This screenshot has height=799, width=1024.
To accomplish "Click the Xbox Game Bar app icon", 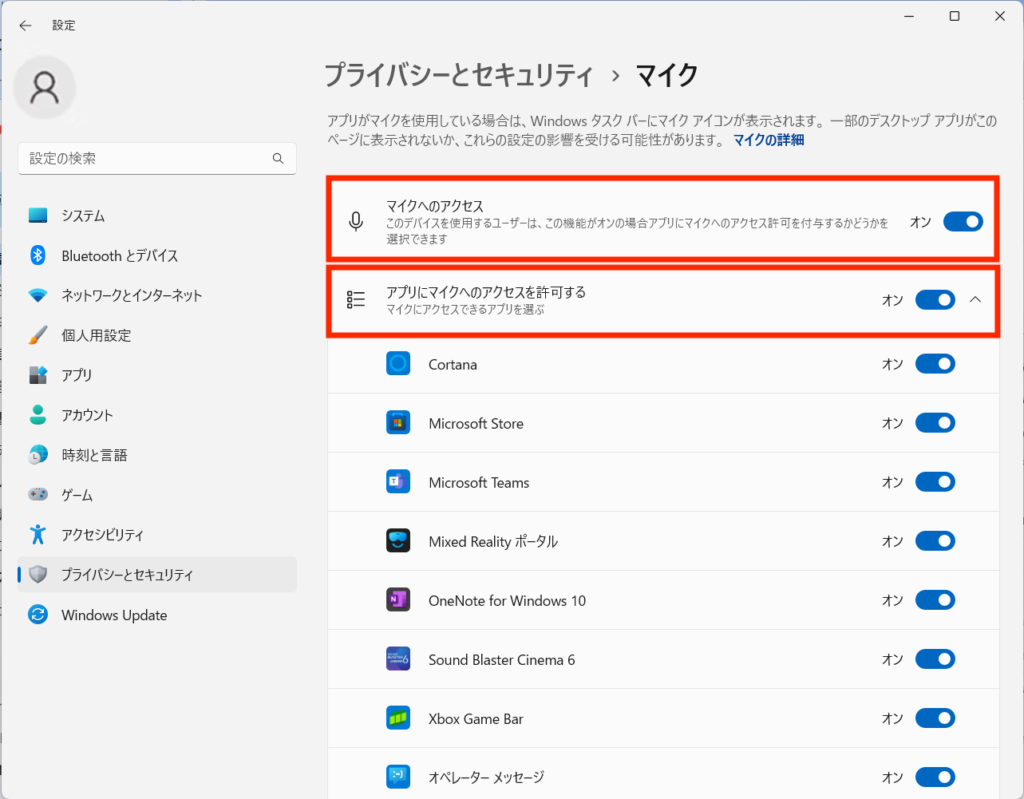I will coord(398,718).
